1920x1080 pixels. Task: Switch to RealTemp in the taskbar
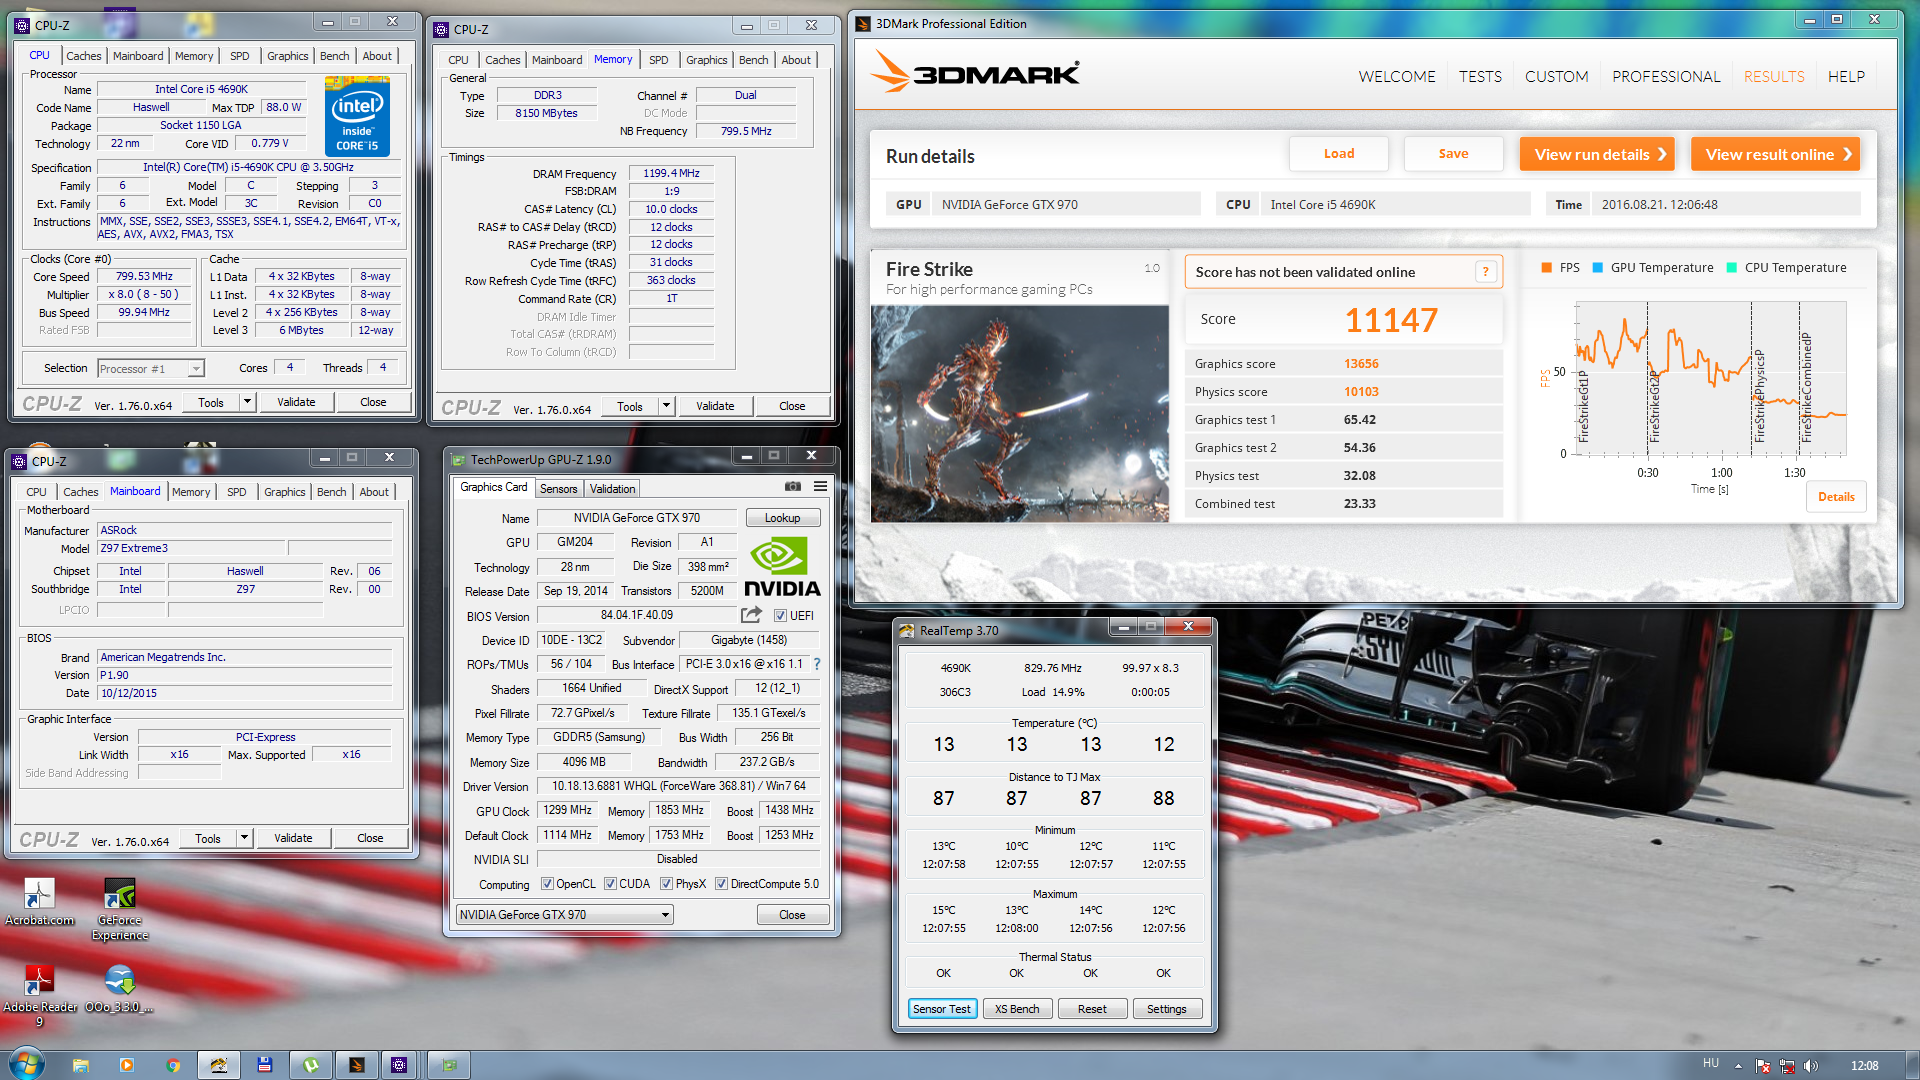tap(219, 1065)
